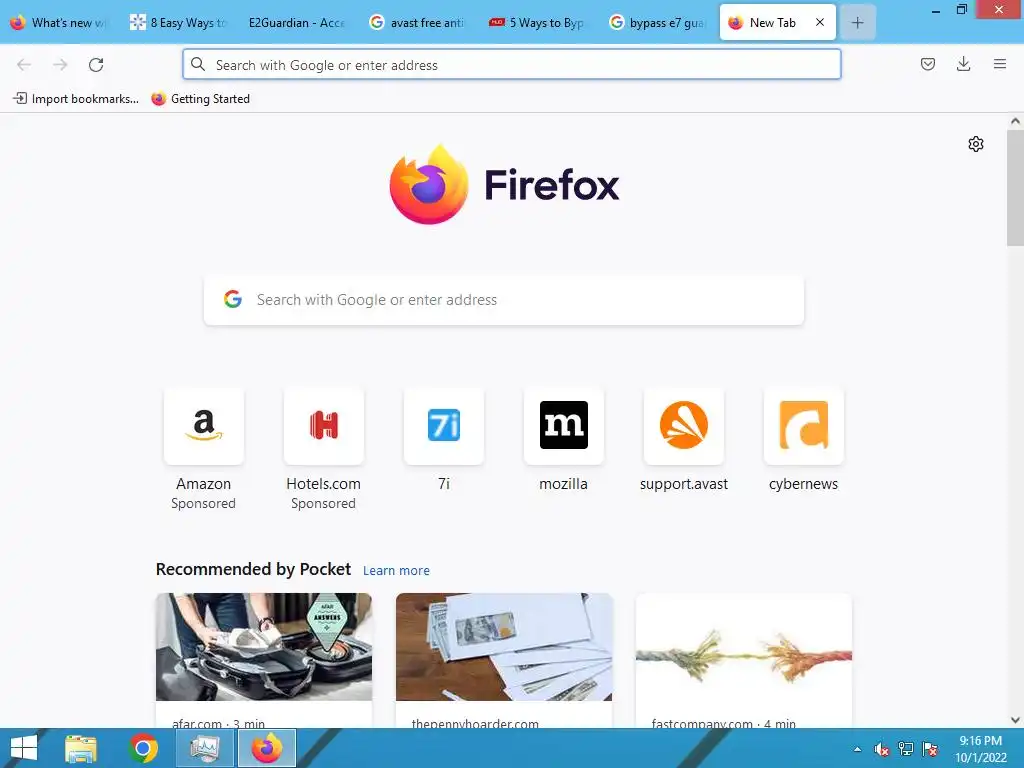The image size is (1024, 768).
Task: Close the New Tab tab
Action: point(820,22)
